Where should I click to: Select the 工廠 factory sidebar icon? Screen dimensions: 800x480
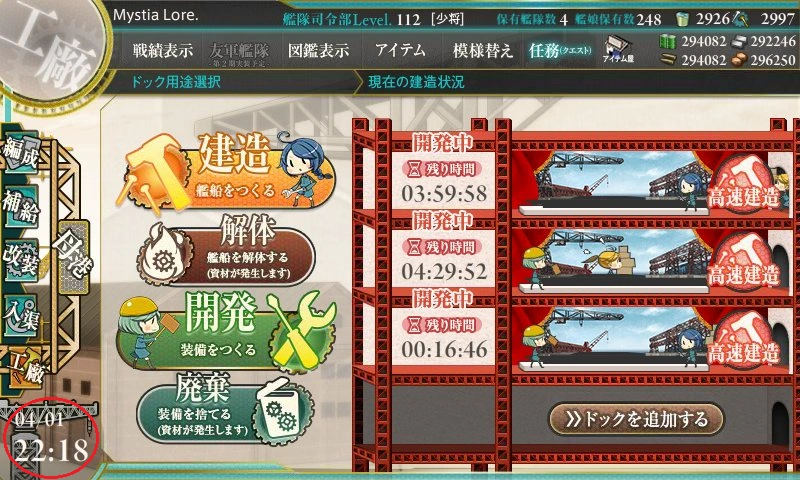(x=25, y=368)
